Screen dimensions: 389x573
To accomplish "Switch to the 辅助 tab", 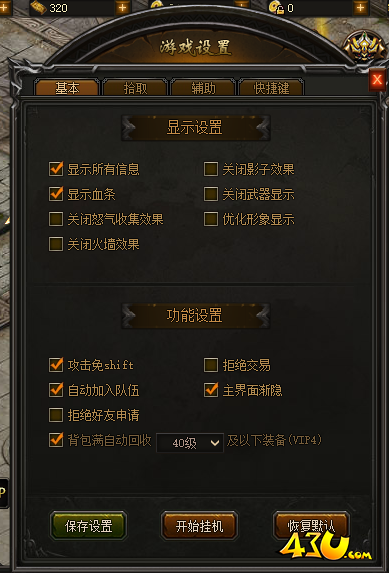I will 203,88.
